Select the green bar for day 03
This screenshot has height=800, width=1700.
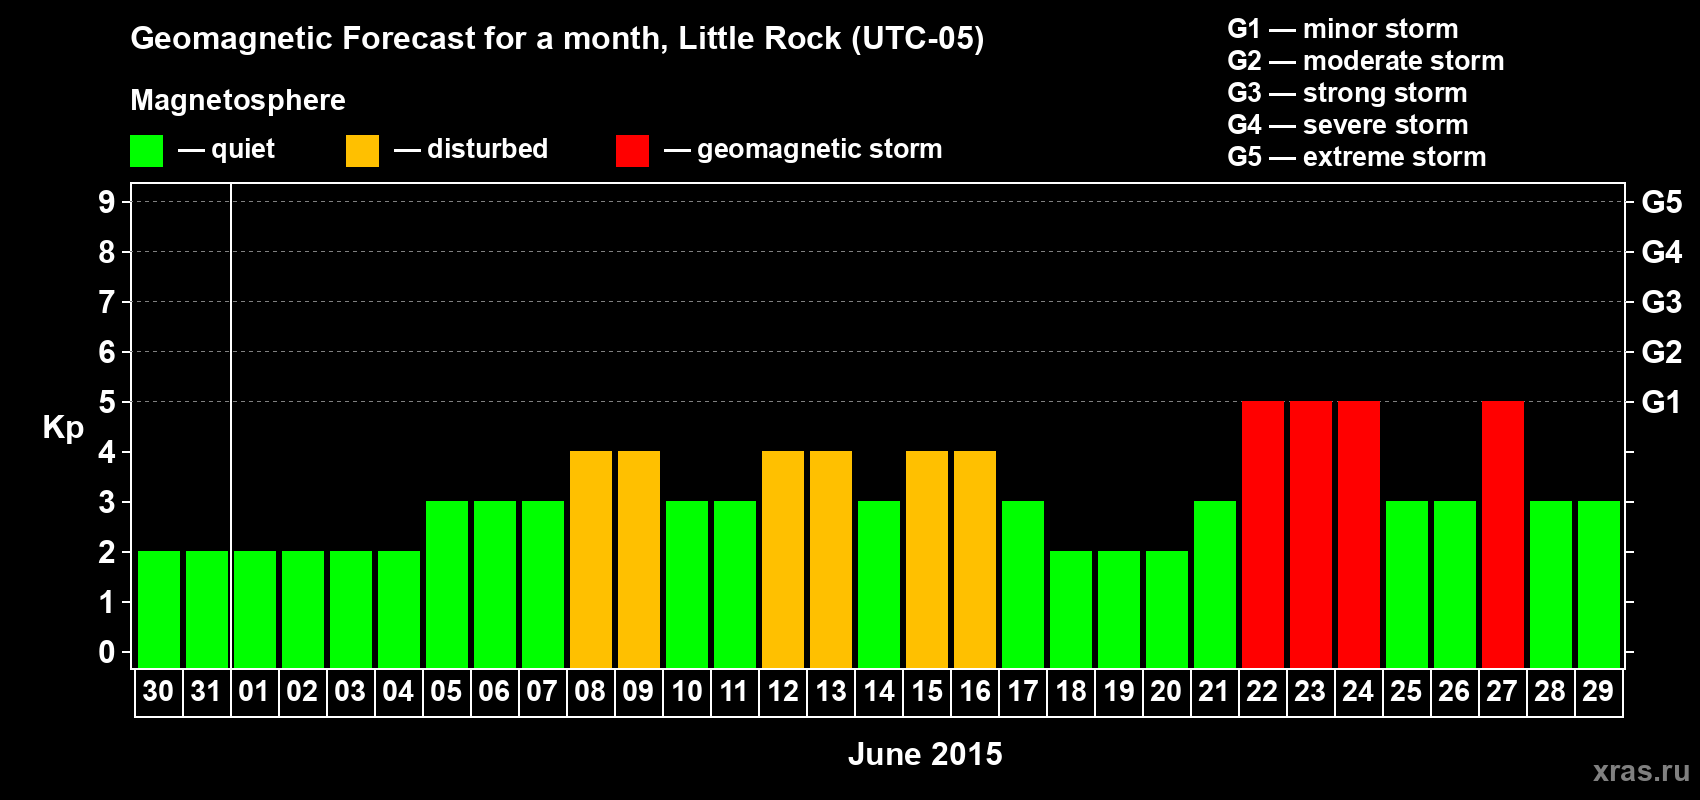click(x=351, y=609)
